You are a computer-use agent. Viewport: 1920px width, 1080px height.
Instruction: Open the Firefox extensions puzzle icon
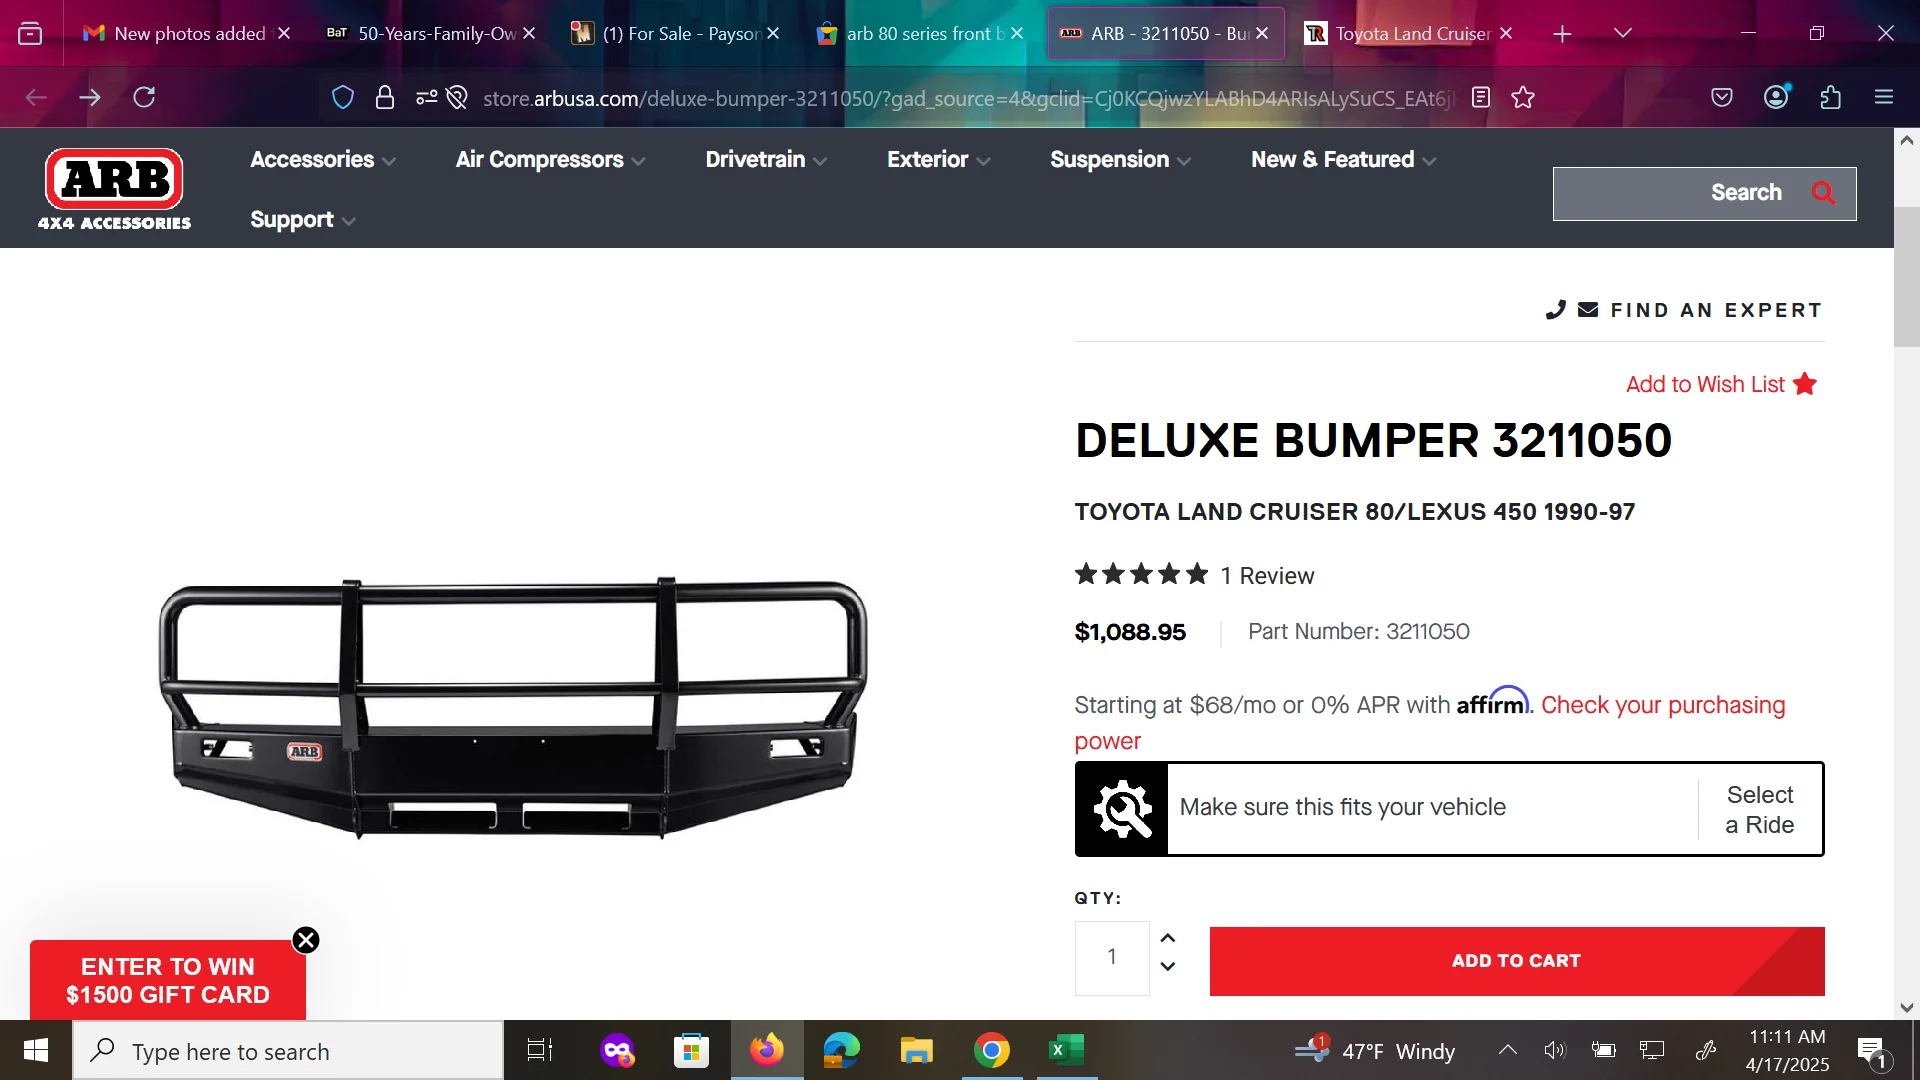click(x=1830, y=97)
